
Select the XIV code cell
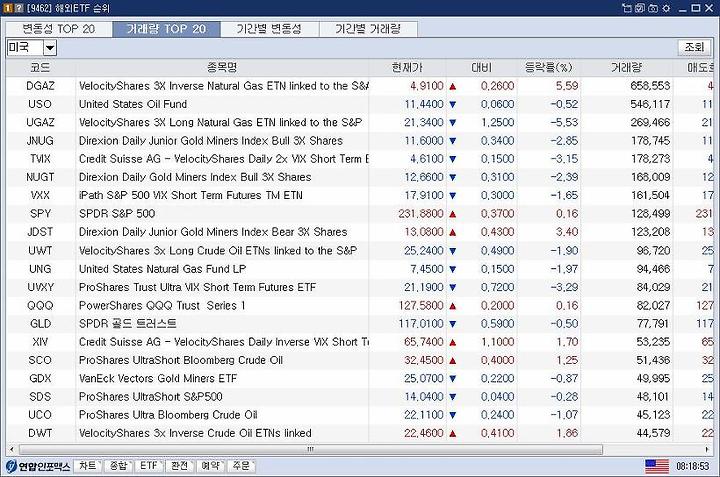[40, 342]
